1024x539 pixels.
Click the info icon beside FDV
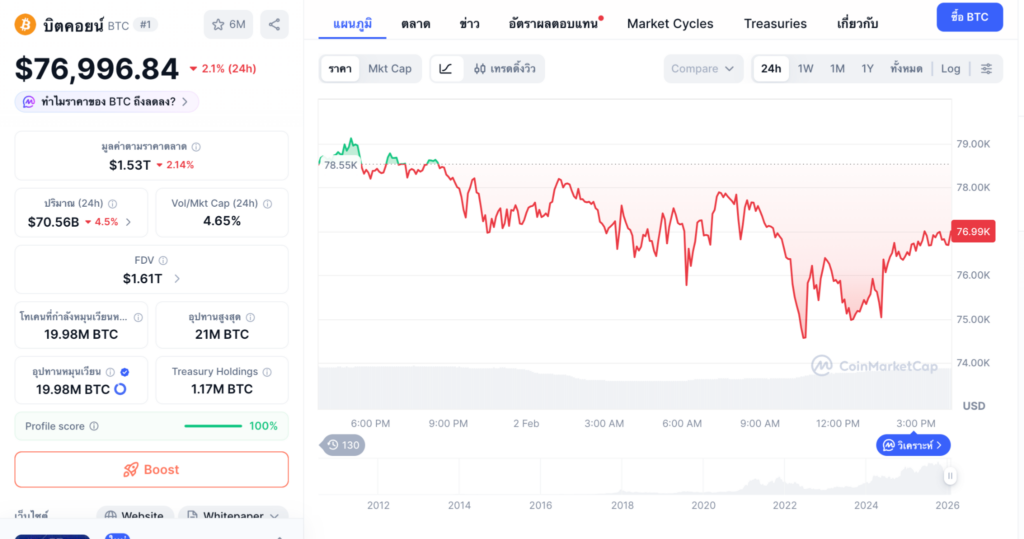coord(163,261)
